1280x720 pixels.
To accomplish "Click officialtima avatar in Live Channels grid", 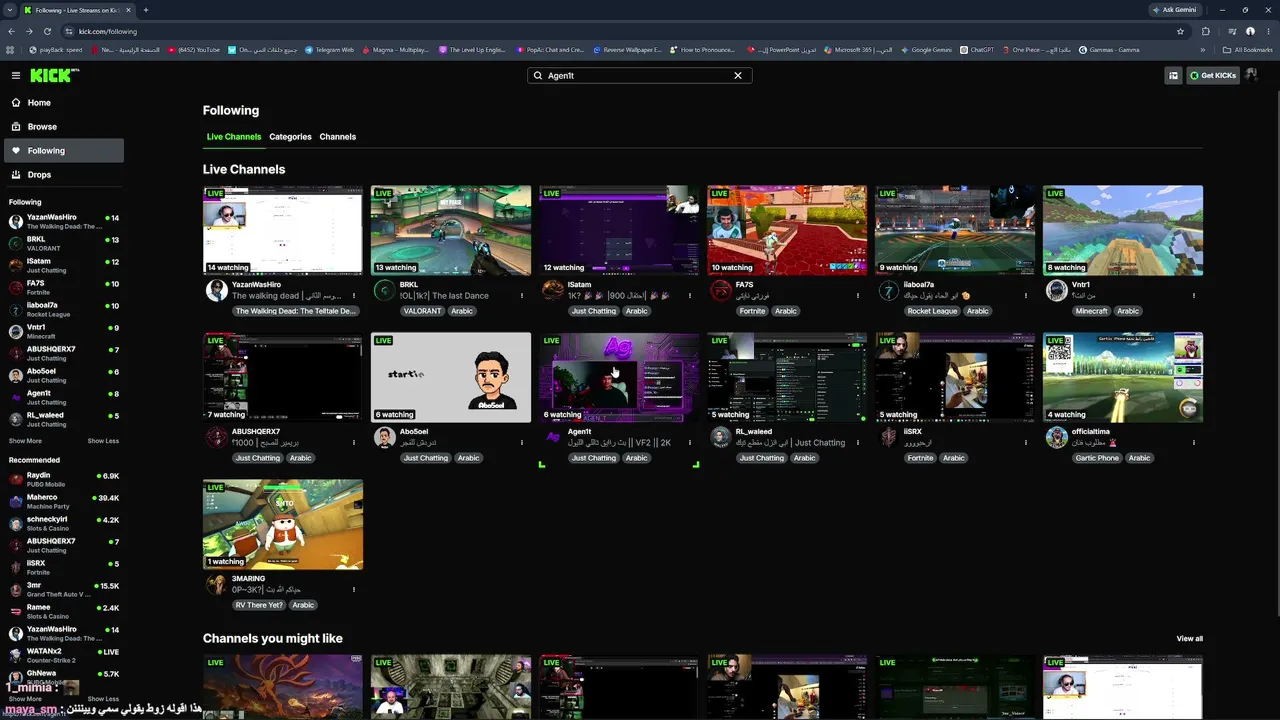I will point(1056,437).
